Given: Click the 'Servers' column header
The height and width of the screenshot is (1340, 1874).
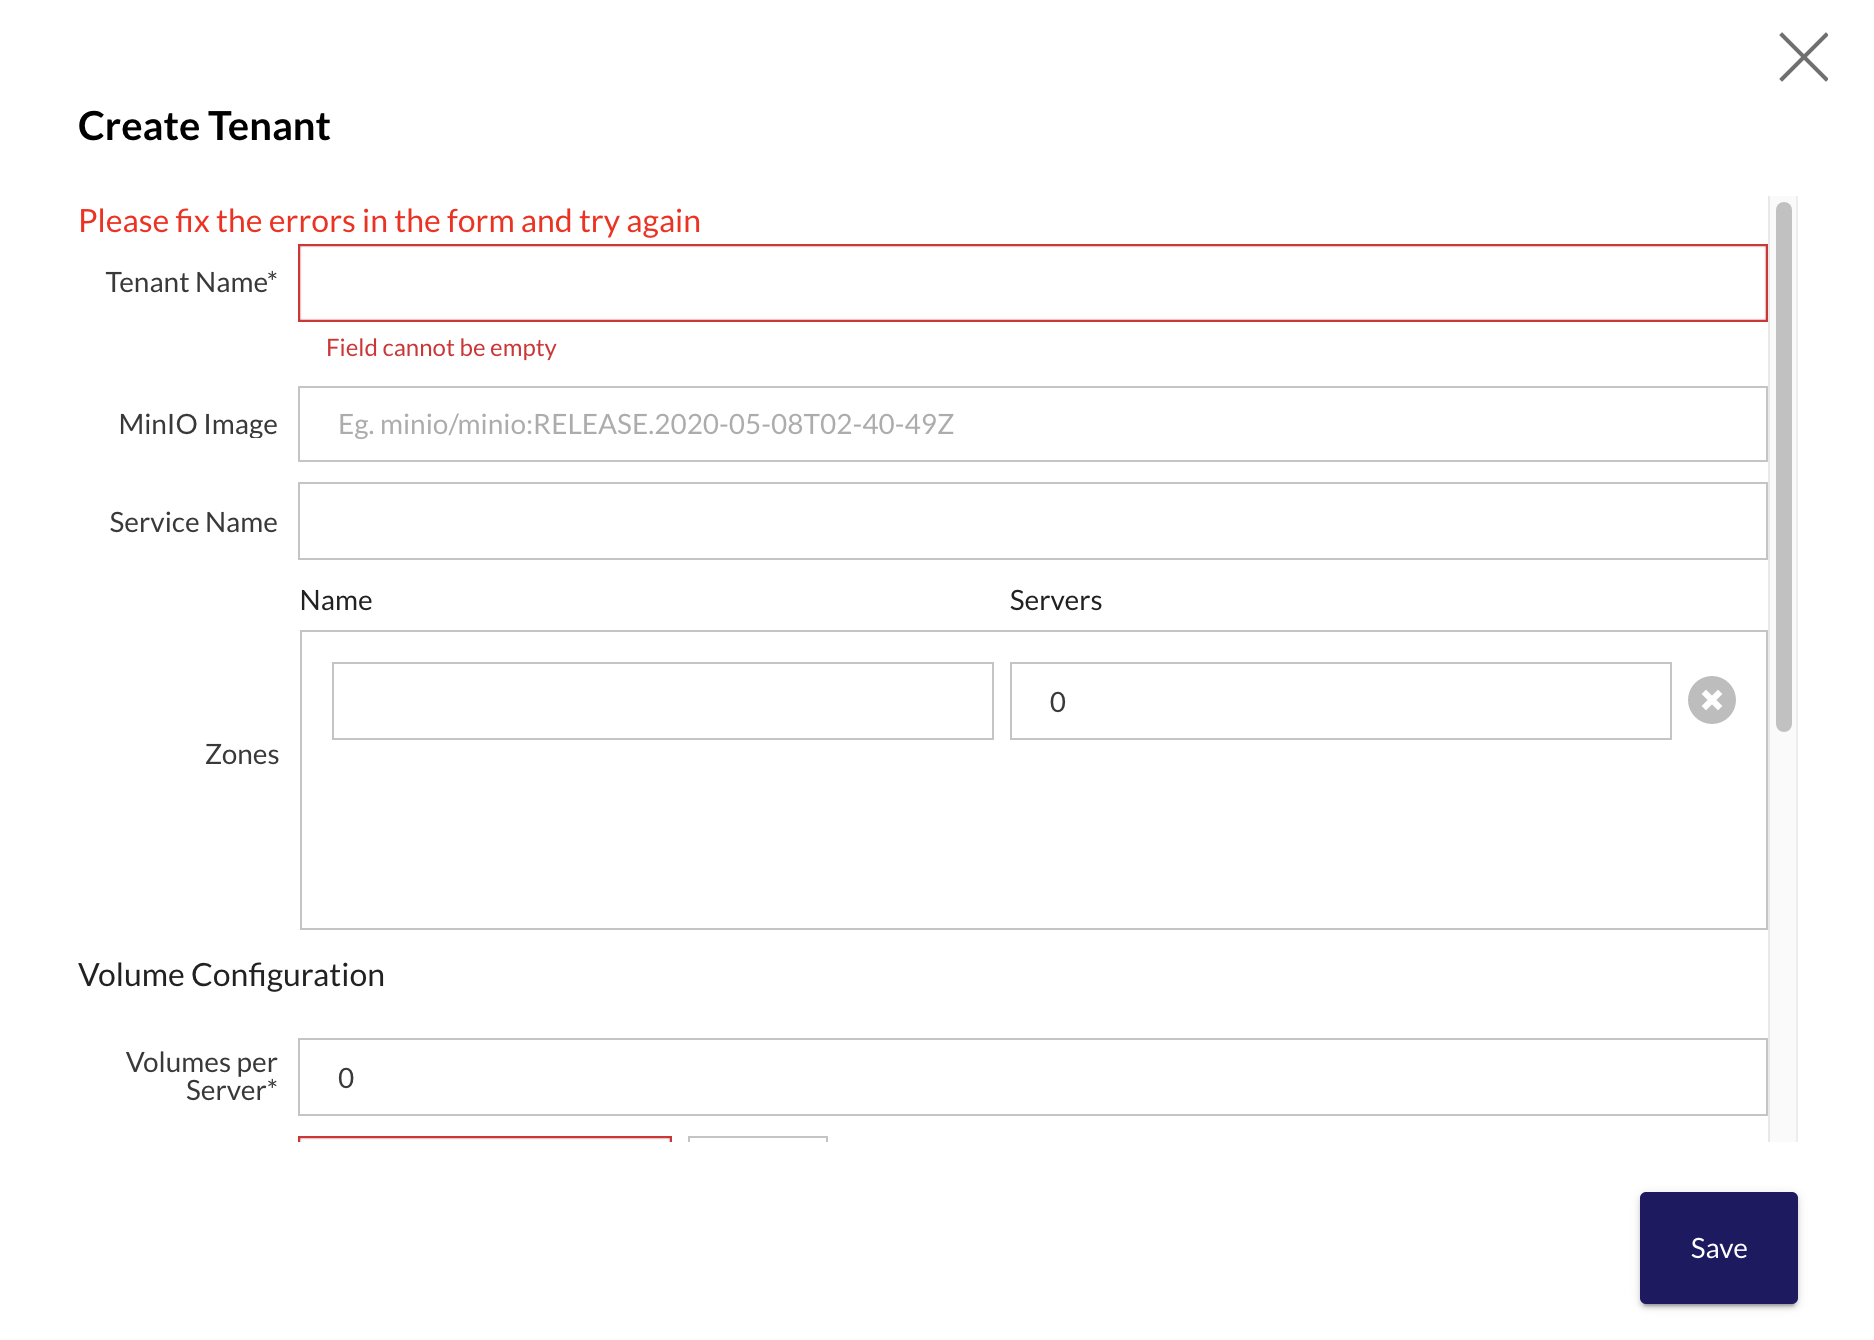Looking at the screenshot, I should [x=1055, y=600].
